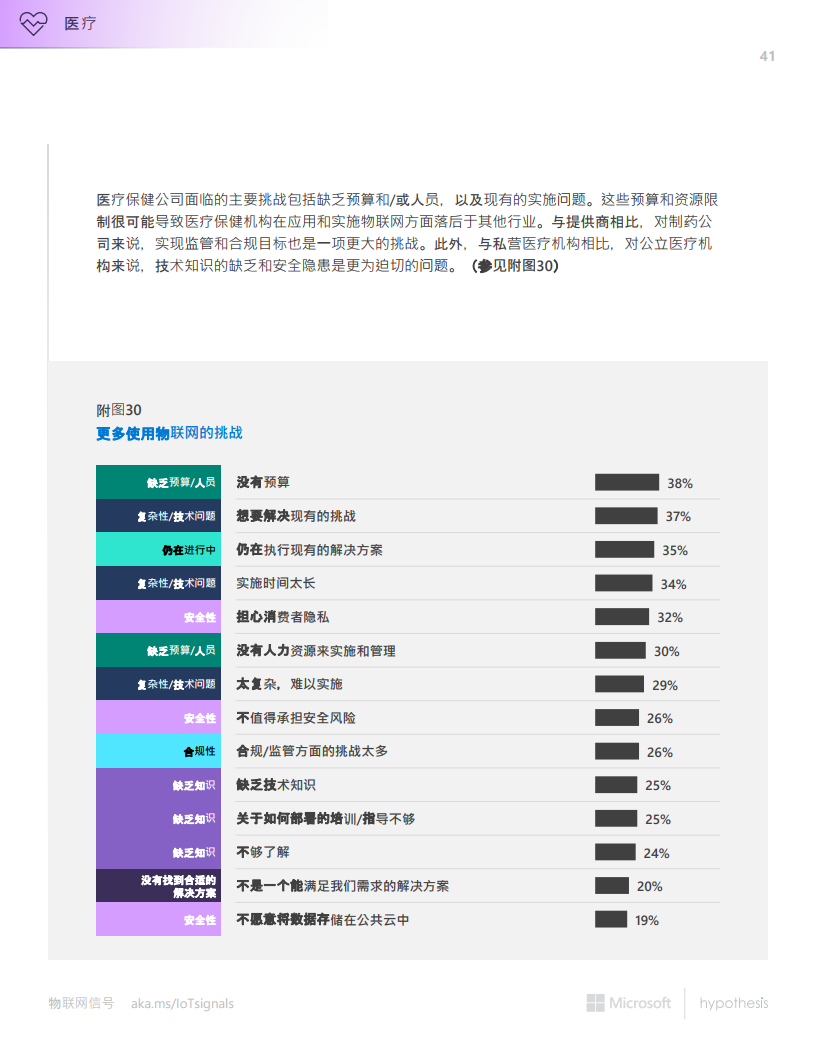Click the 物联网信号 footer text
The height and width of the screenshot is (1056, 816).
click(x=81, y=1003)
